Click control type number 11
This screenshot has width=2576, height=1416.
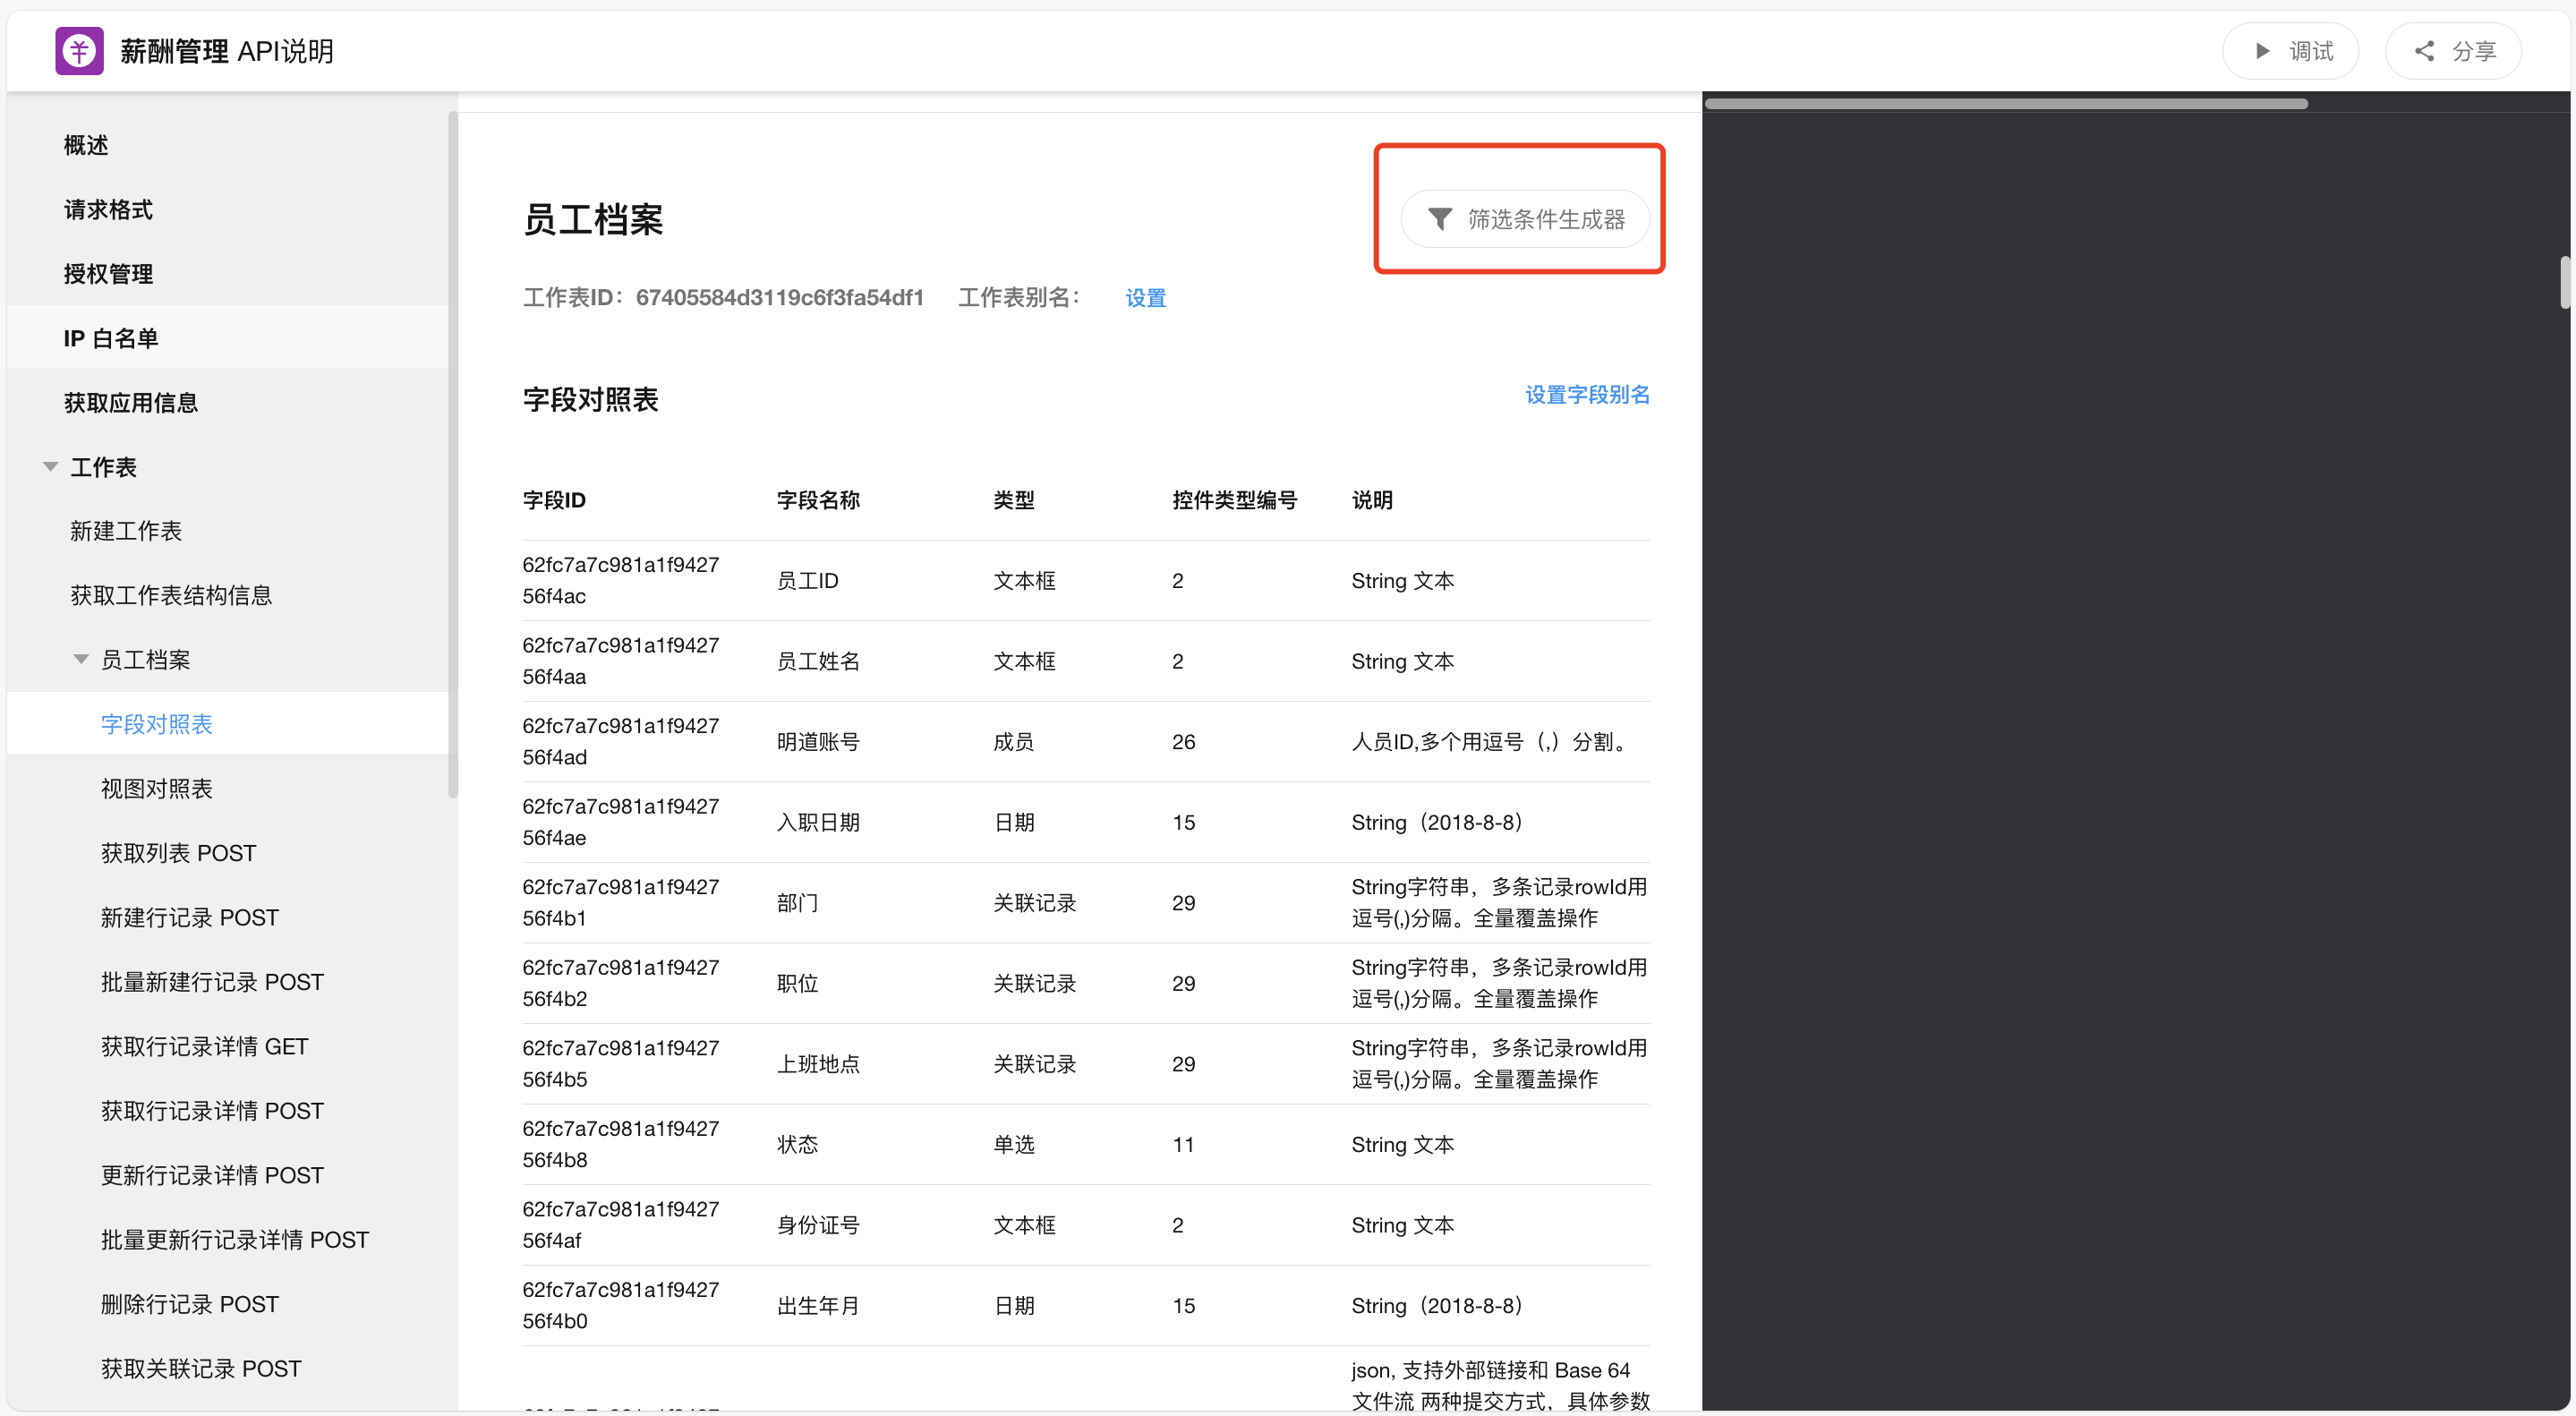1183,1145
